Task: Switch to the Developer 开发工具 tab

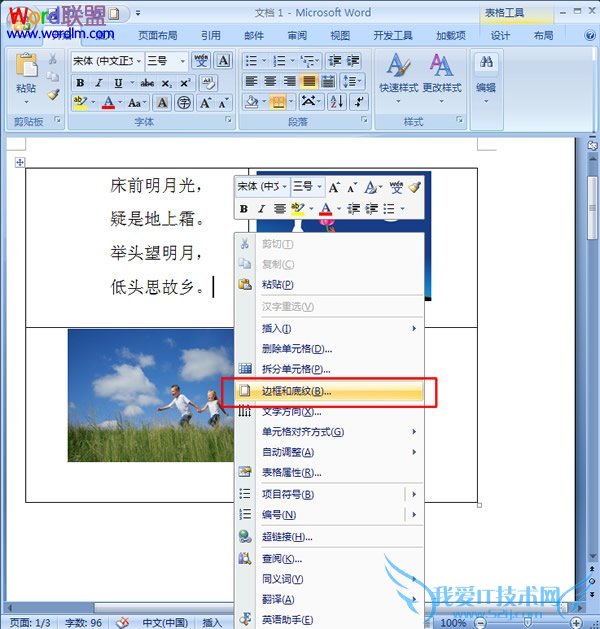Action: (393, 36)
